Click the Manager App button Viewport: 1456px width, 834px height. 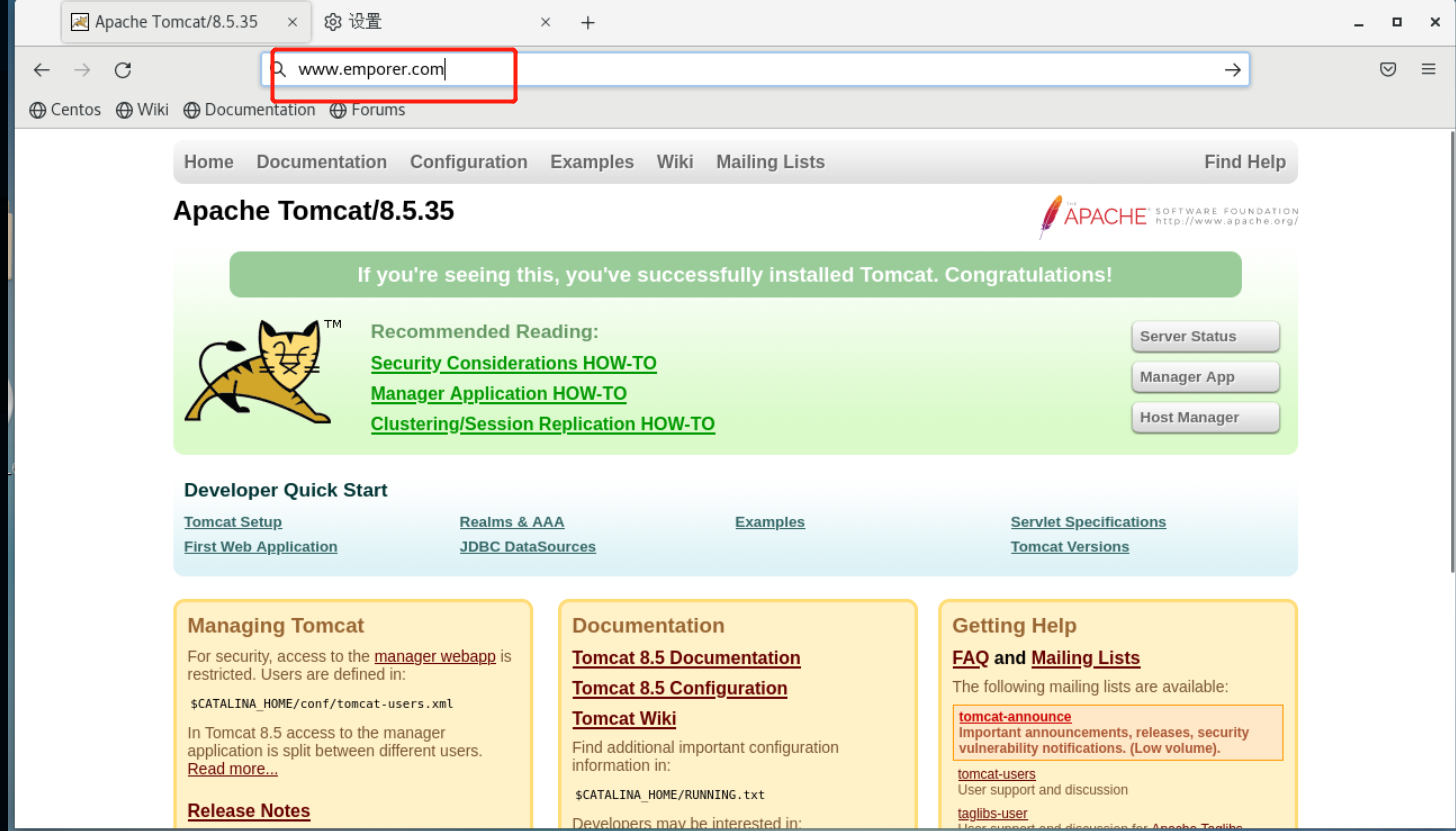[1205, 377]
